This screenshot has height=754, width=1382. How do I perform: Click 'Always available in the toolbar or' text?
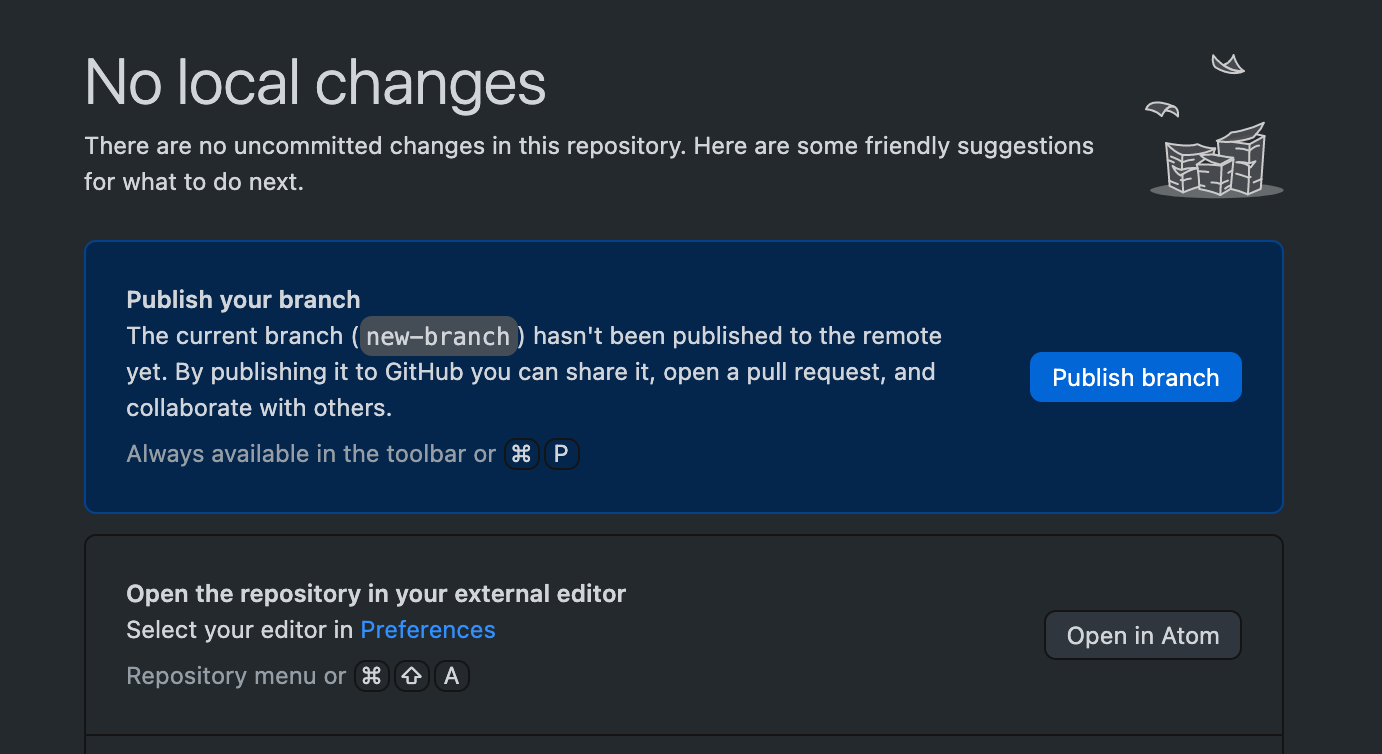pos(311,454)
